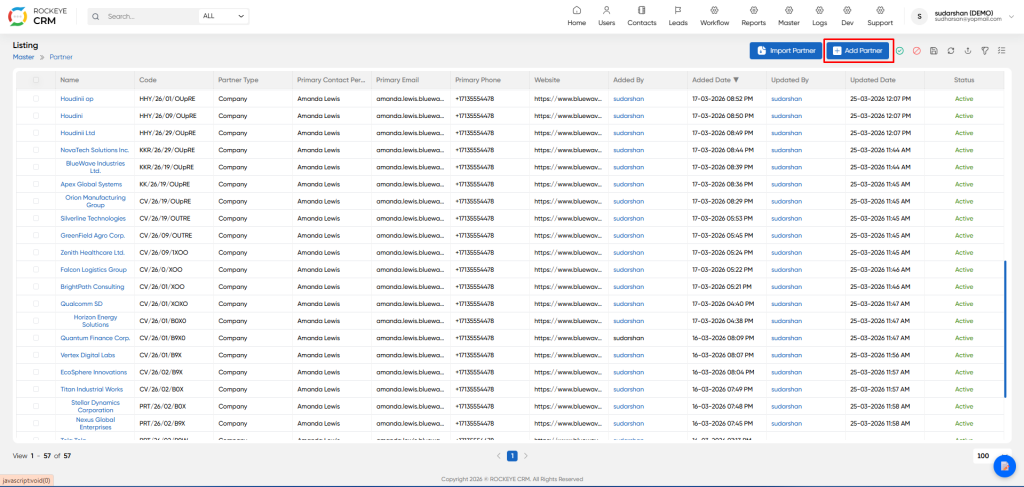Expand the user profile chevron
This screenshot has height=487, width=1024.
(1012, 16)
